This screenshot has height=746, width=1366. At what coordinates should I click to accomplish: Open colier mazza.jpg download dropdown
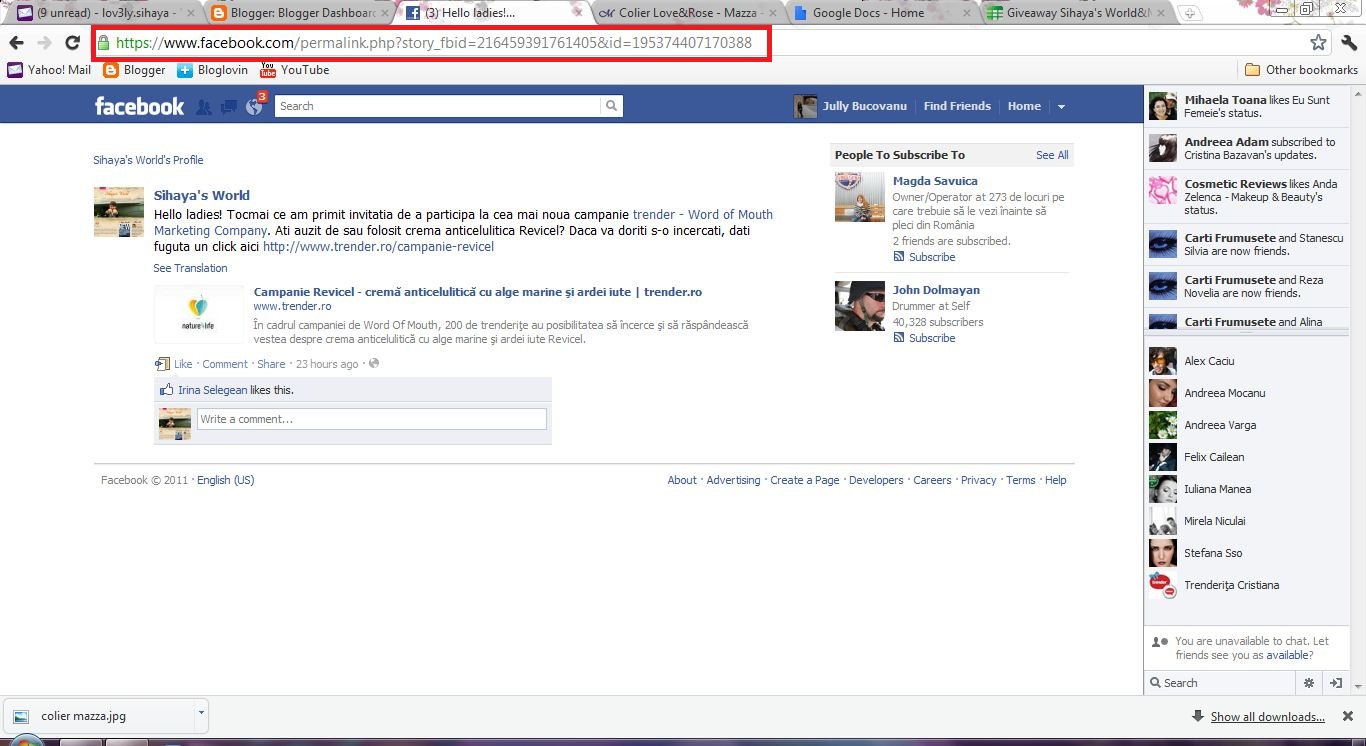tap(201, 714)
